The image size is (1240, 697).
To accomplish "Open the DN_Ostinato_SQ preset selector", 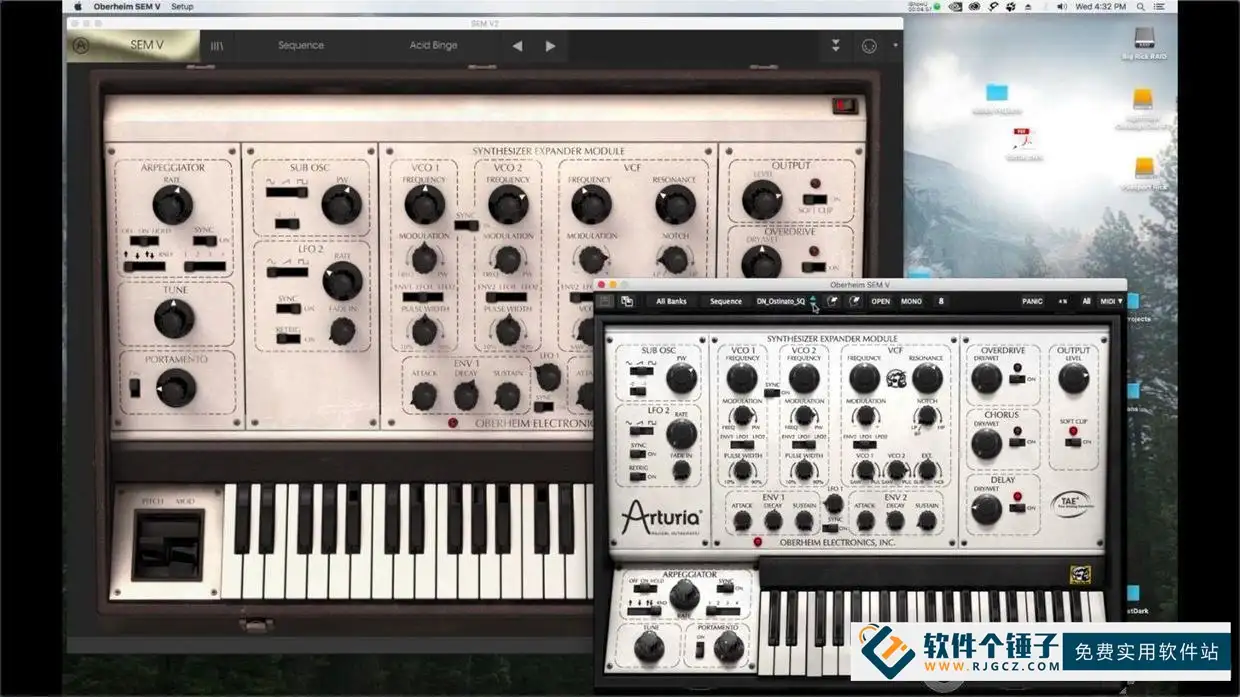I will point(780,301).
